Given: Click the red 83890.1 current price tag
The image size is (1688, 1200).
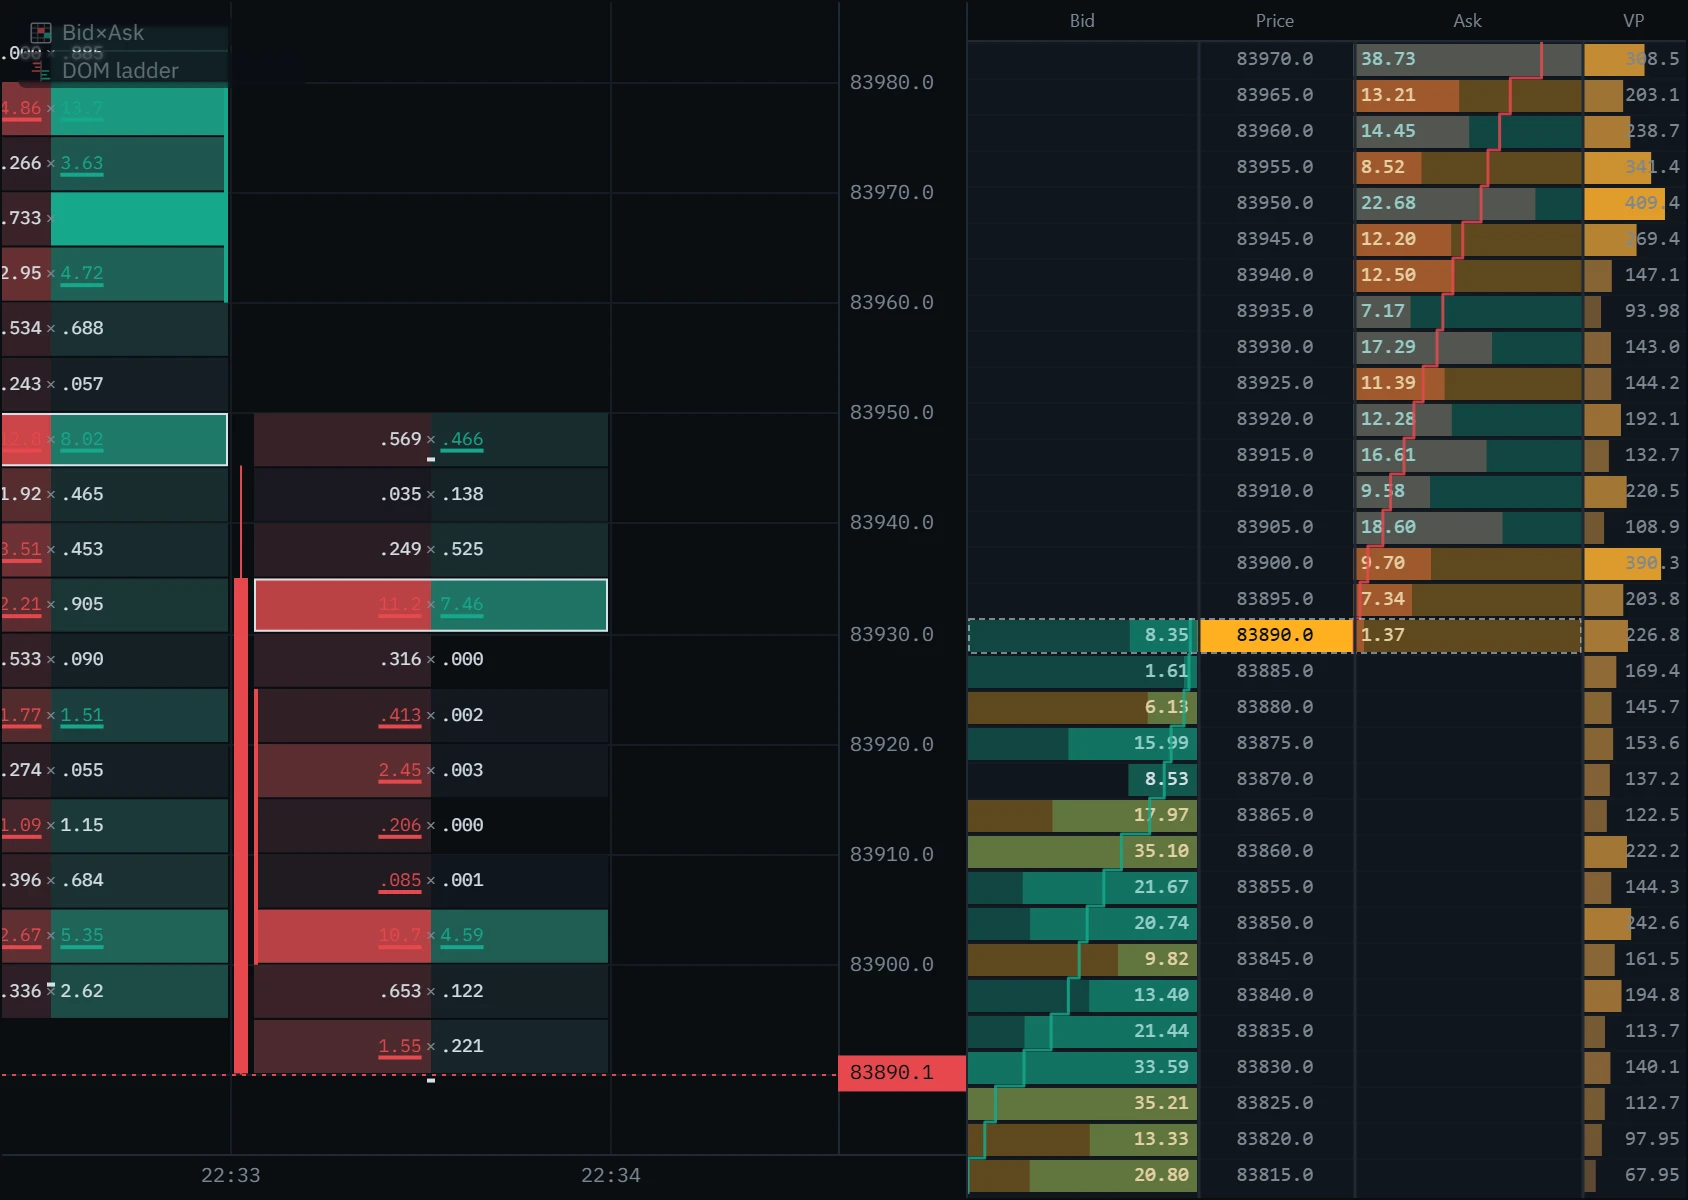Looking at the screenshot, I should click(902, 1073).
